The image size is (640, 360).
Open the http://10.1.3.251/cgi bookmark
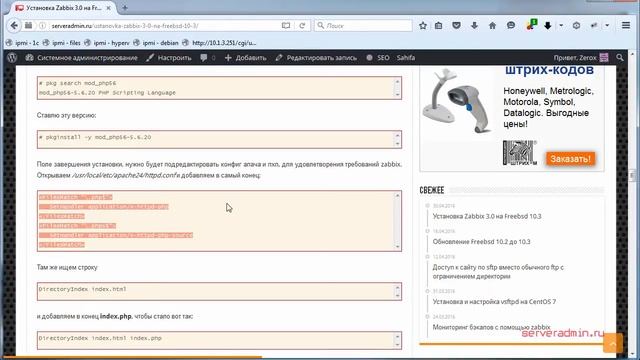pyautogui.click(x=219, y=42)
